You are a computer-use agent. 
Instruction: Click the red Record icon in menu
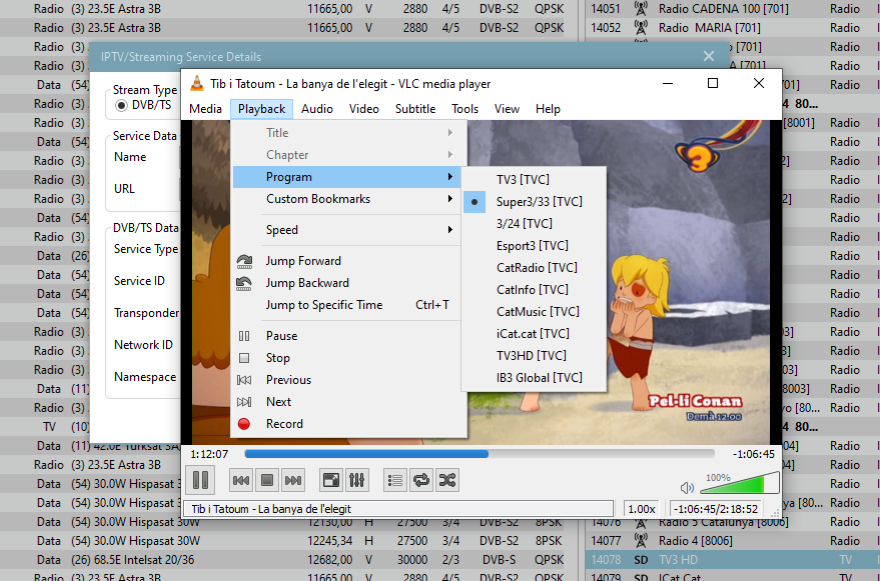coord(244,424)
